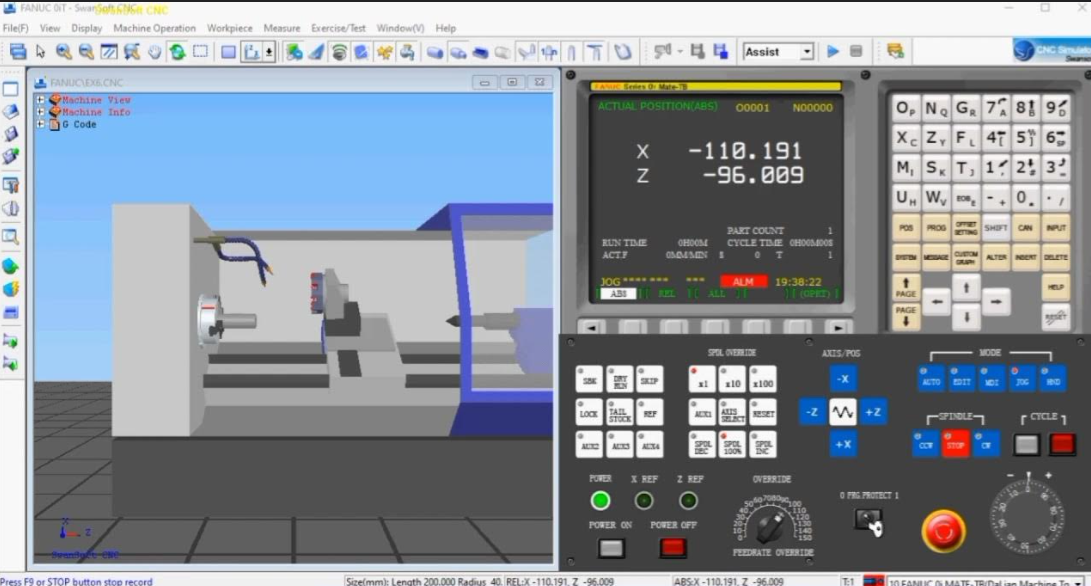Switch to JOG mode
The width and height of the screenshot is (1091, 586).
coord(1022,379)
